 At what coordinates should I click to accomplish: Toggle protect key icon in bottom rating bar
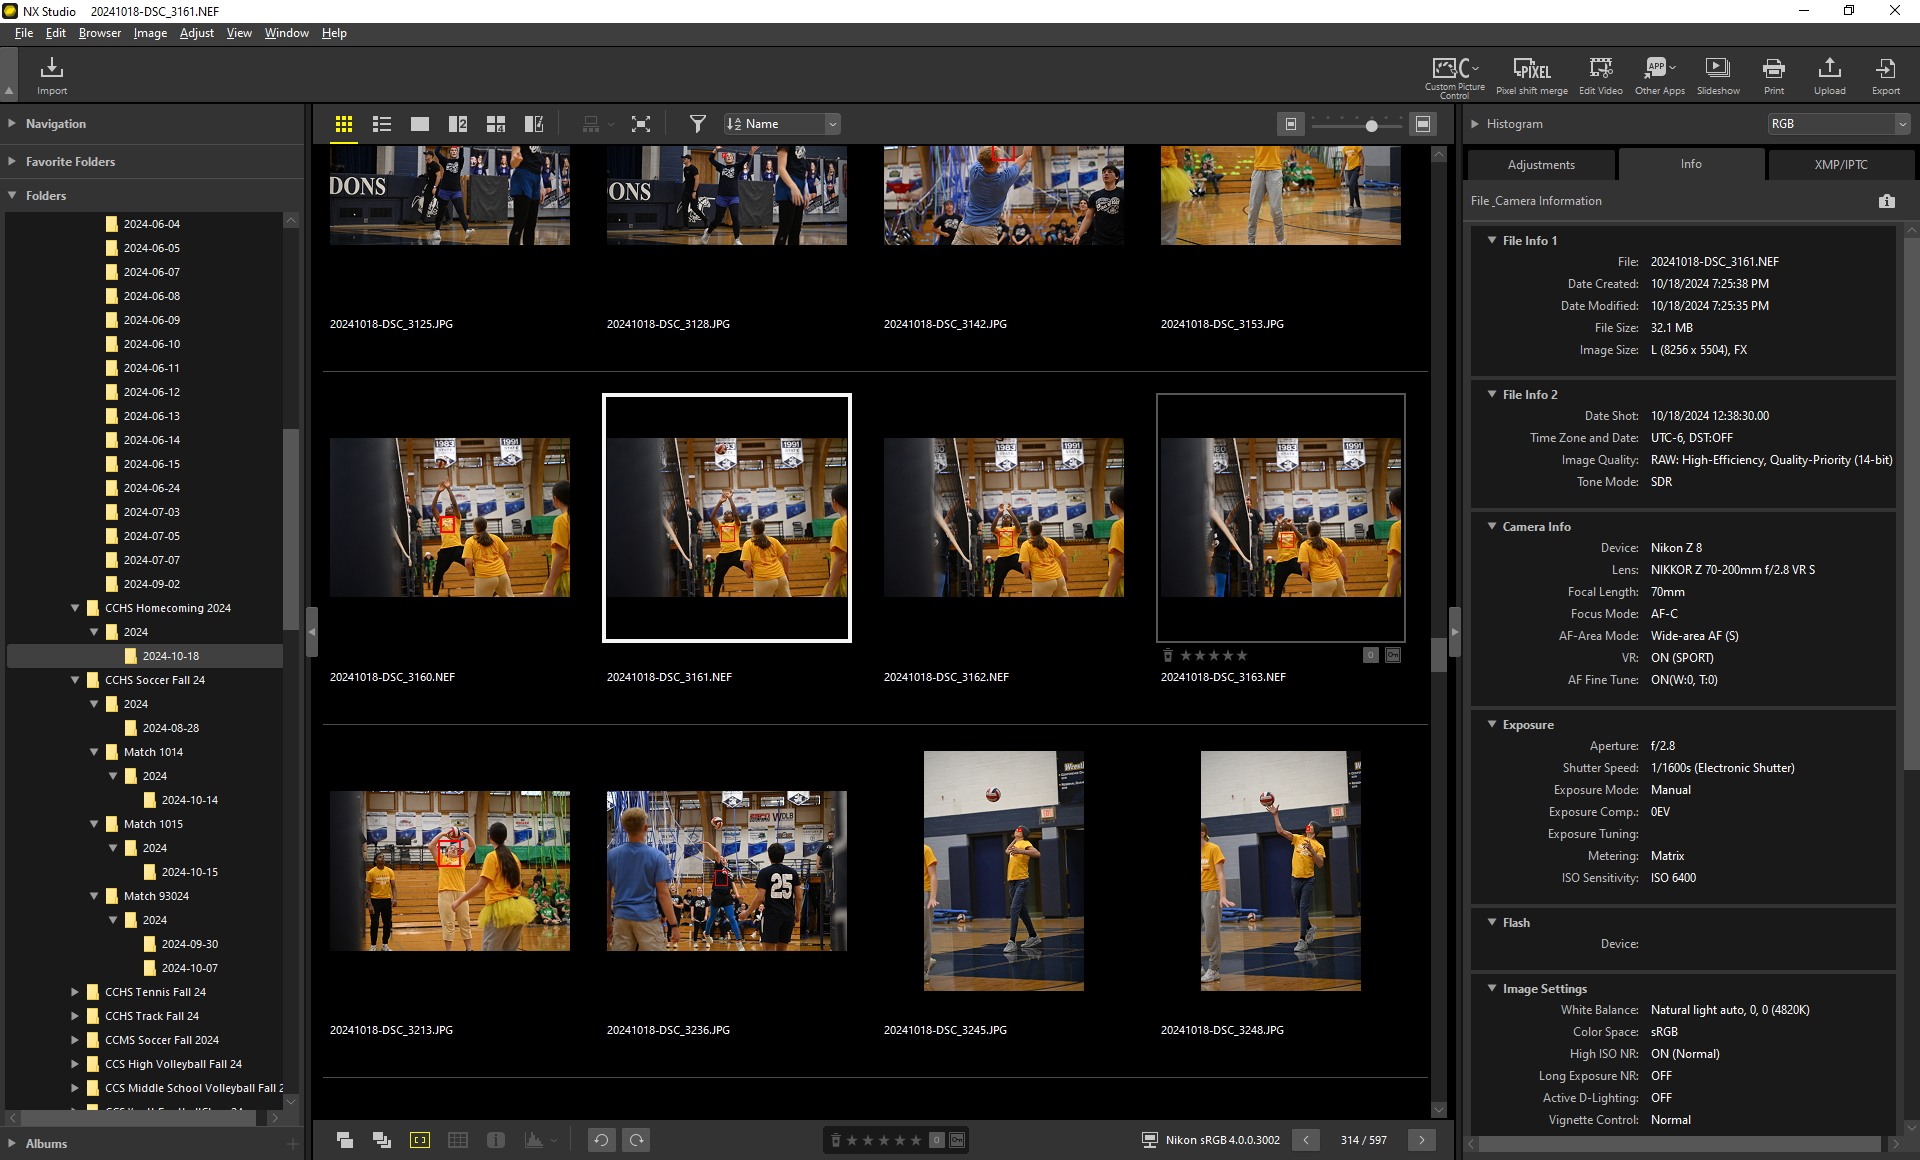[x=957, y=1140]
